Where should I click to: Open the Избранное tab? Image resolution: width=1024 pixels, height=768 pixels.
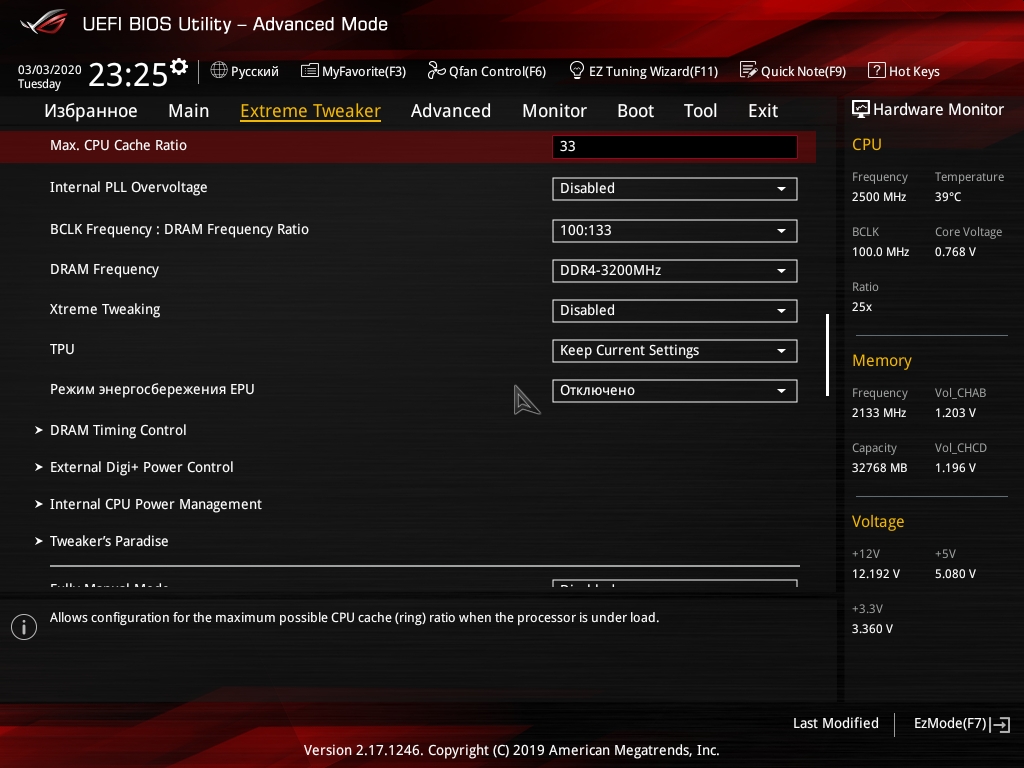coord(91,110)
